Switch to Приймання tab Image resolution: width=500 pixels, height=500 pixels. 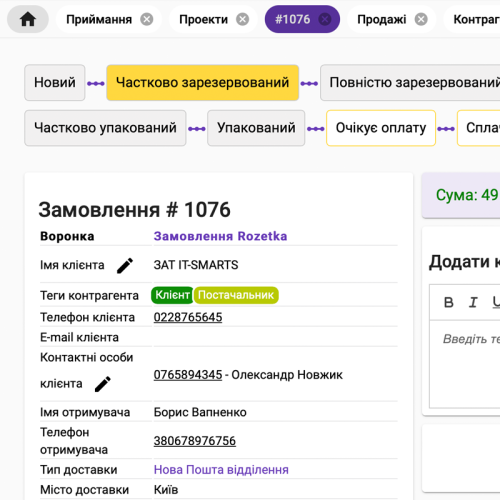pos(99,19)
